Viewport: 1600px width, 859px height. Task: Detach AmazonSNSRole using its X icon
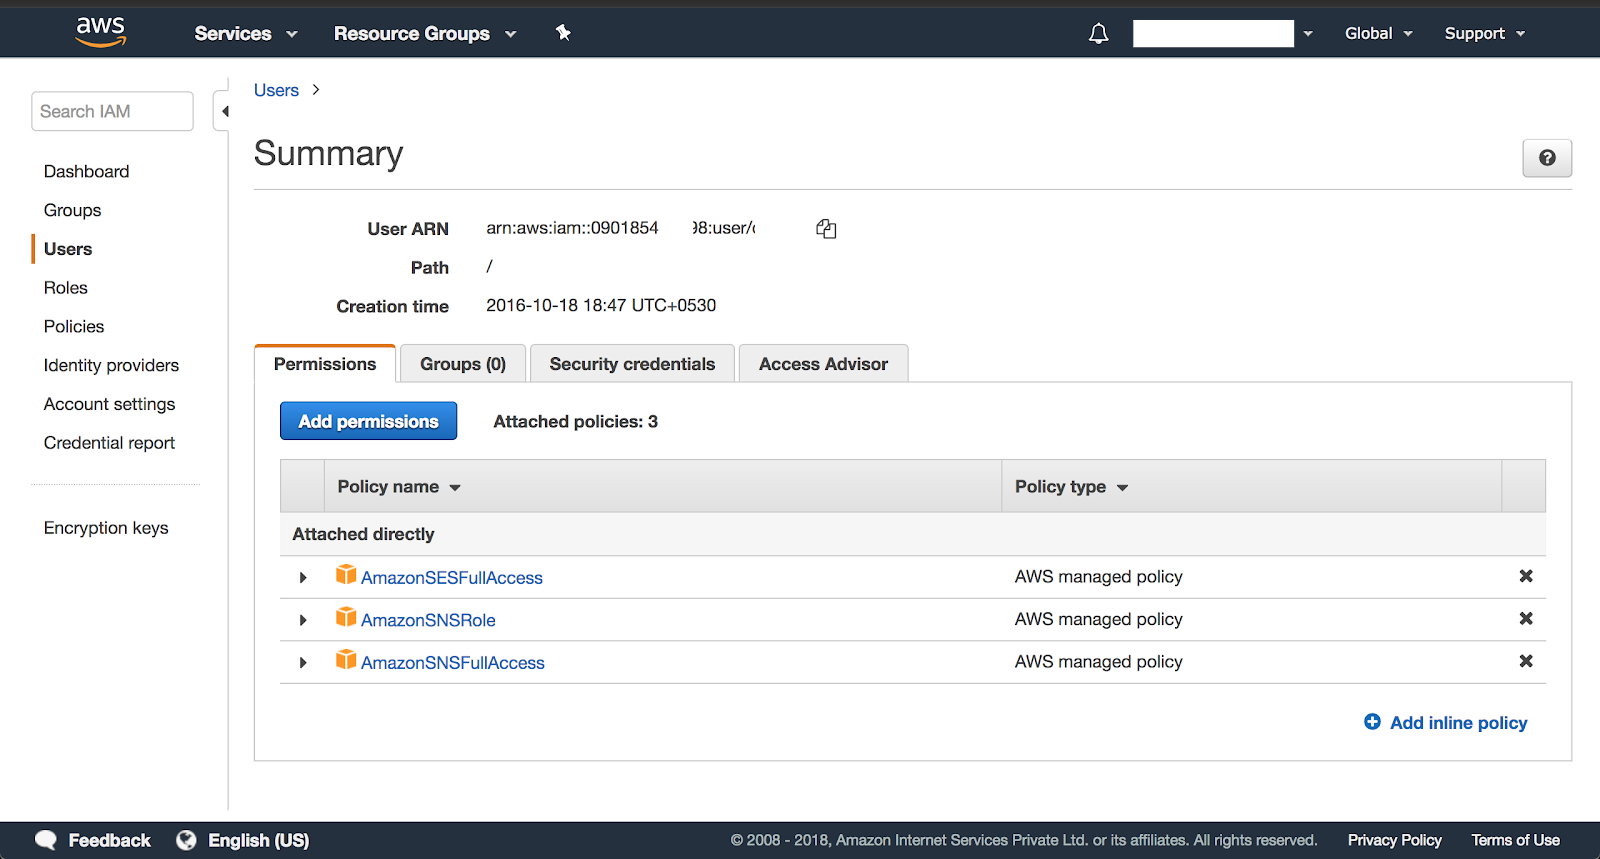point(1526,619)
